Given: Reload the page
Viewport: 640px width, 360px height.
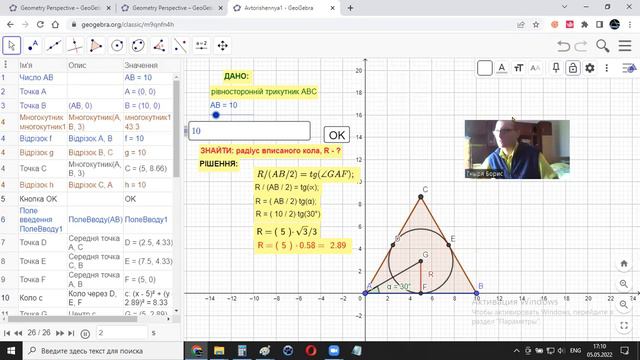Looking at the screenshot, I should click(x=40, y=24).
